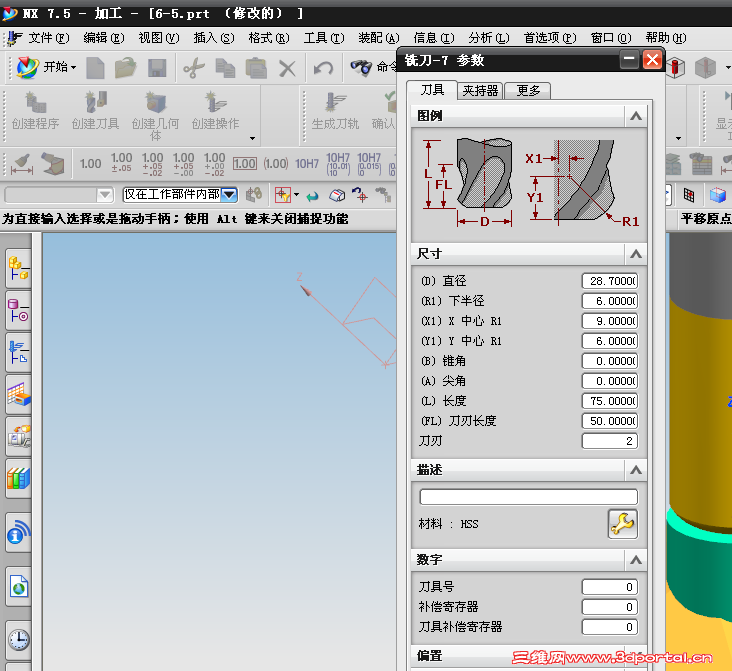Open the 窗口(O) menu
This screenshot has height=671, width=732.
[x=611, y=38]
